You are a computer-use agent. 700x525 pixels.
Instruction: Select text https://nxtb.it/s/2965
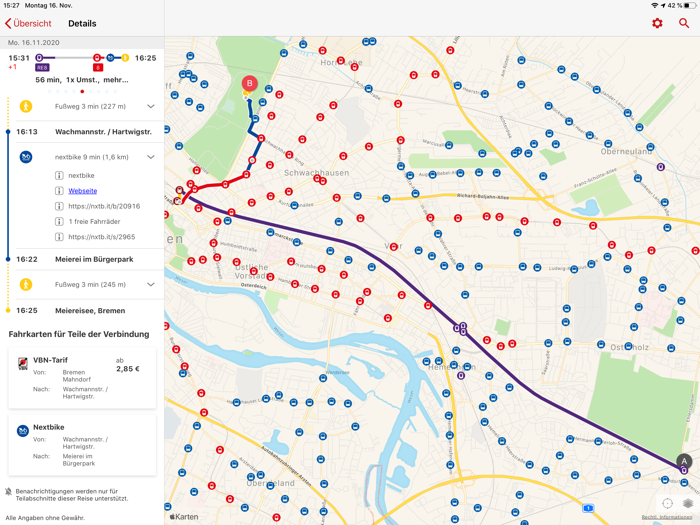pyautogui.click(x=102, y=237)
